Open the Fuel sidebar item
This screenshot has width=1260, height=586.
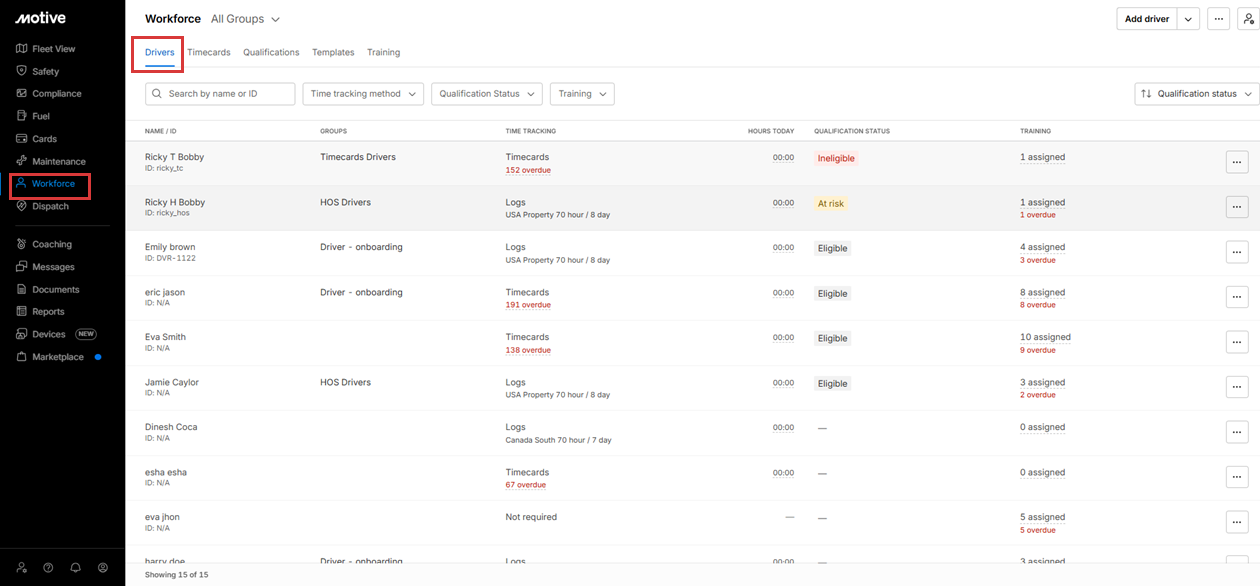click(40, 116)
